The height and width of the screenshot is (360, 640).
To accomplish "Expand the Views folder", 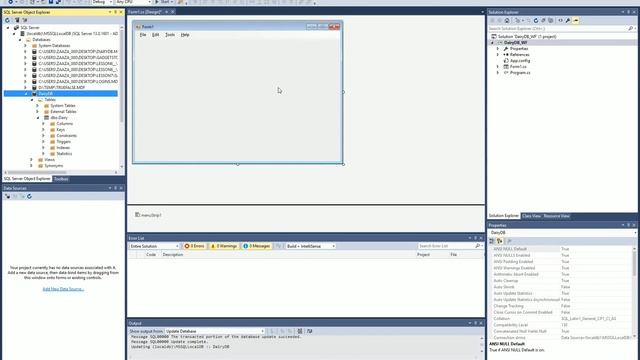I will click(32, 160).
